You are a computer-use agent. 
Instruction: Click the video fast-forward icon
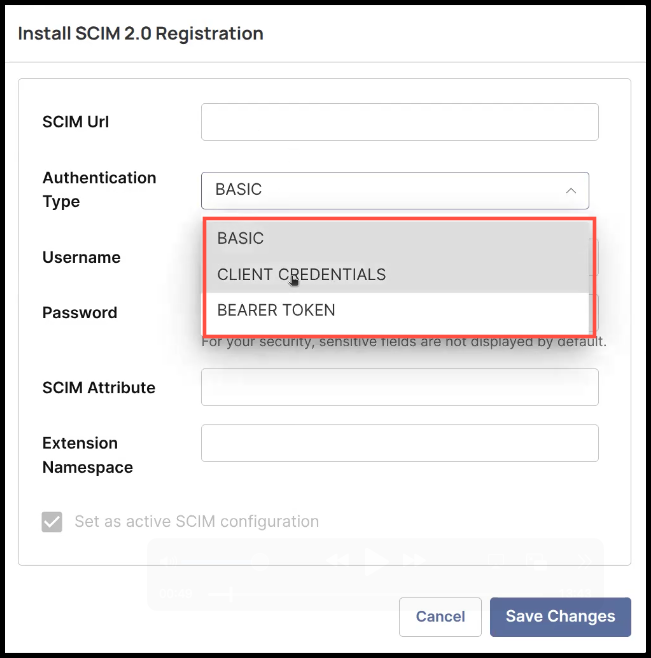pyautogui.click(x=411, y=561)
